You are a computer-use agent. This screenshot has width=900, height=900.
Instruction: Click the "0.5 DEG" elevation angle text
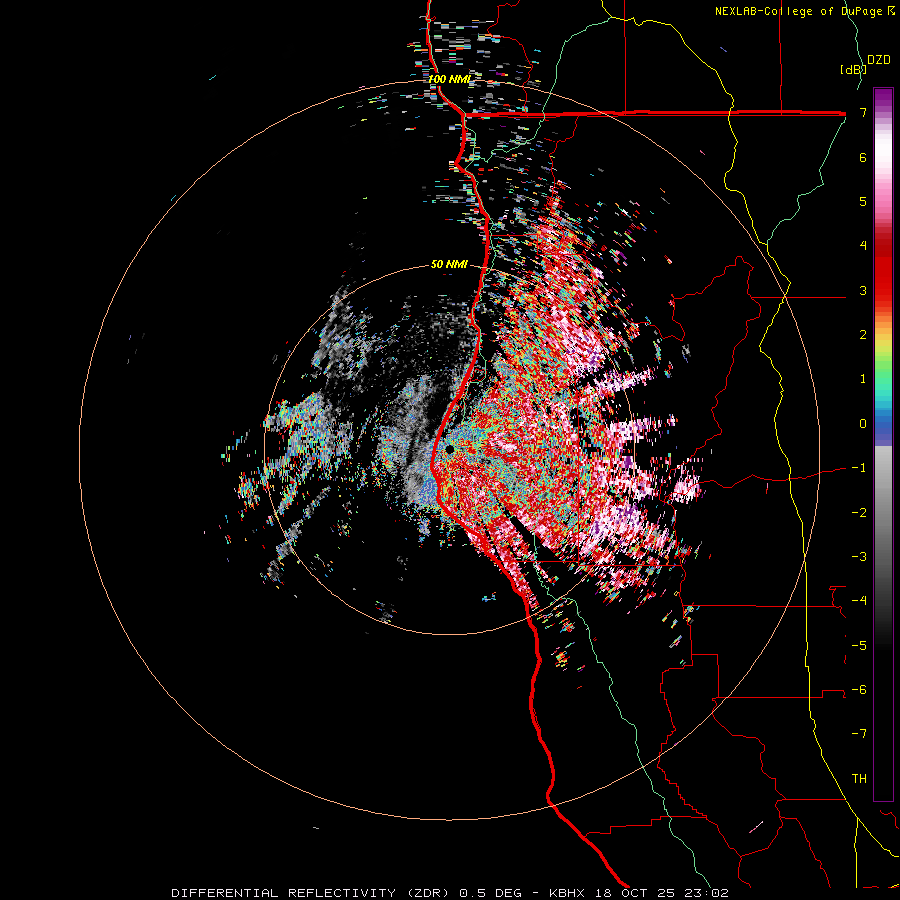pyautogui.click(x=490, y=893)
